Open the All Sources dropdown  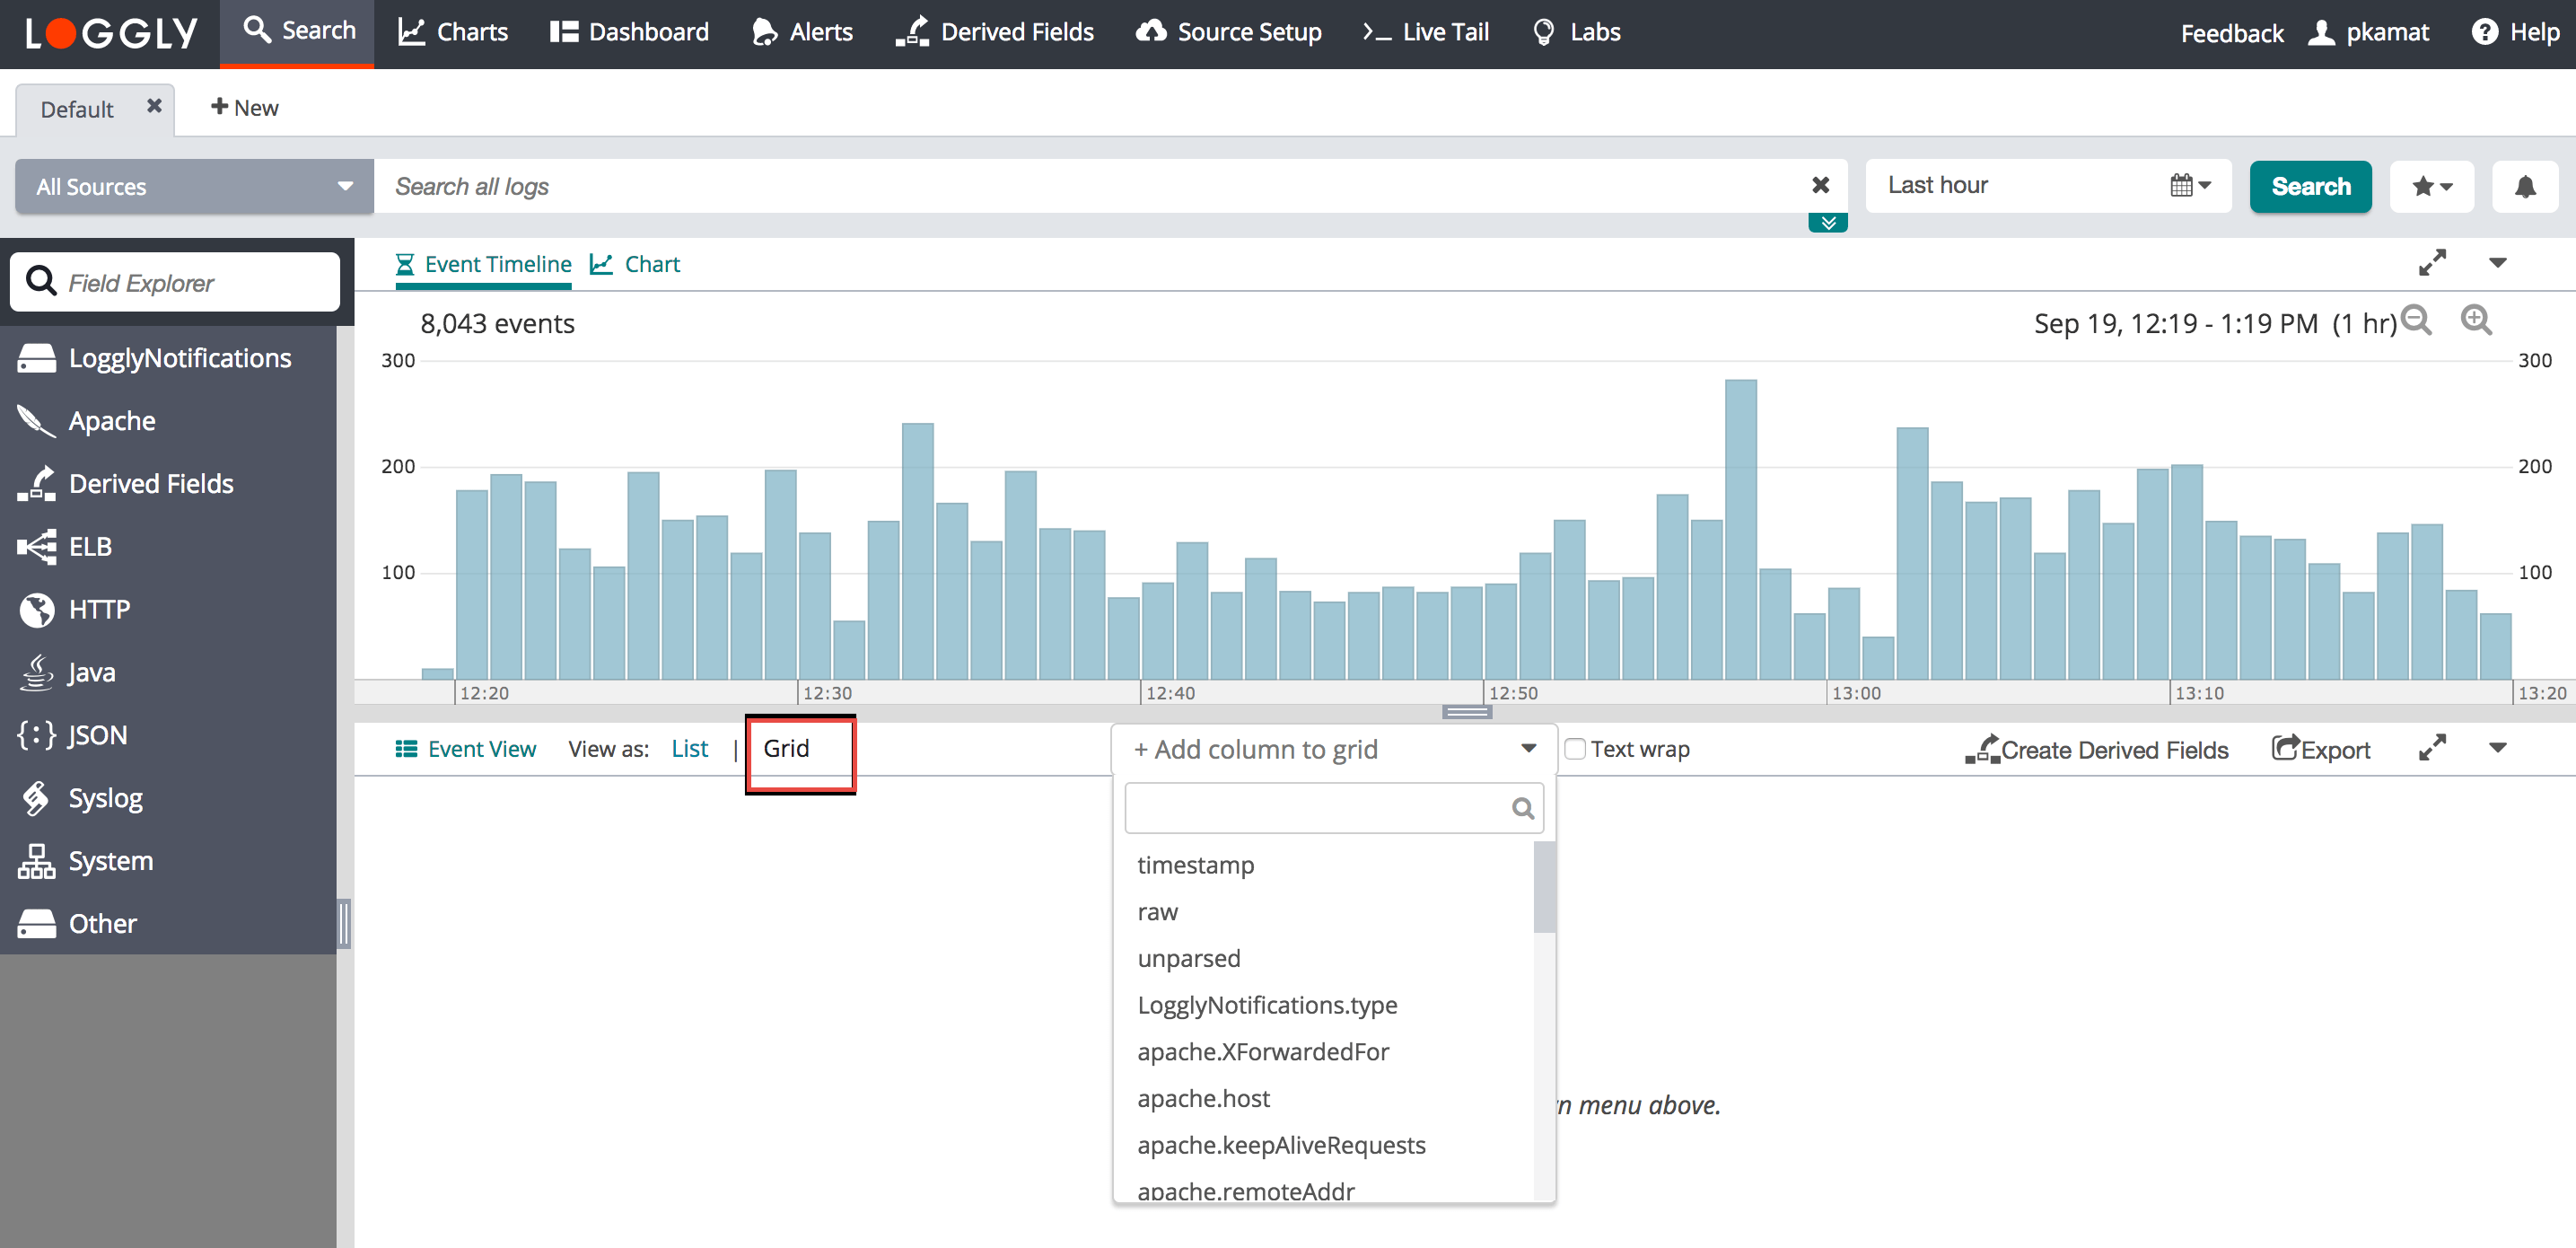pyautogui.click(x=194, y=187)
